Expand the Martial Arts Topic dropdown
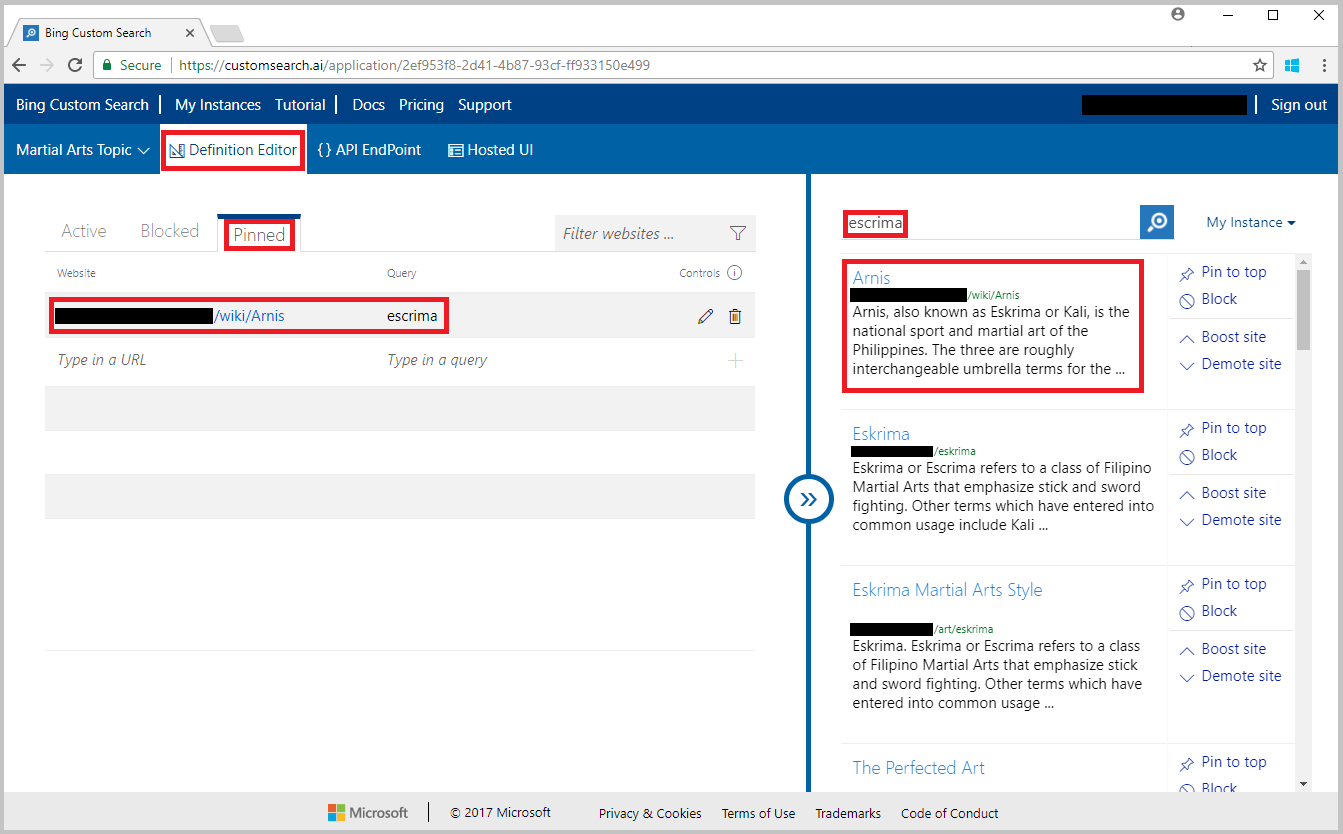The height and width of the screenshot is (834, 1343). pyautogui.click(x=79, y=149)
